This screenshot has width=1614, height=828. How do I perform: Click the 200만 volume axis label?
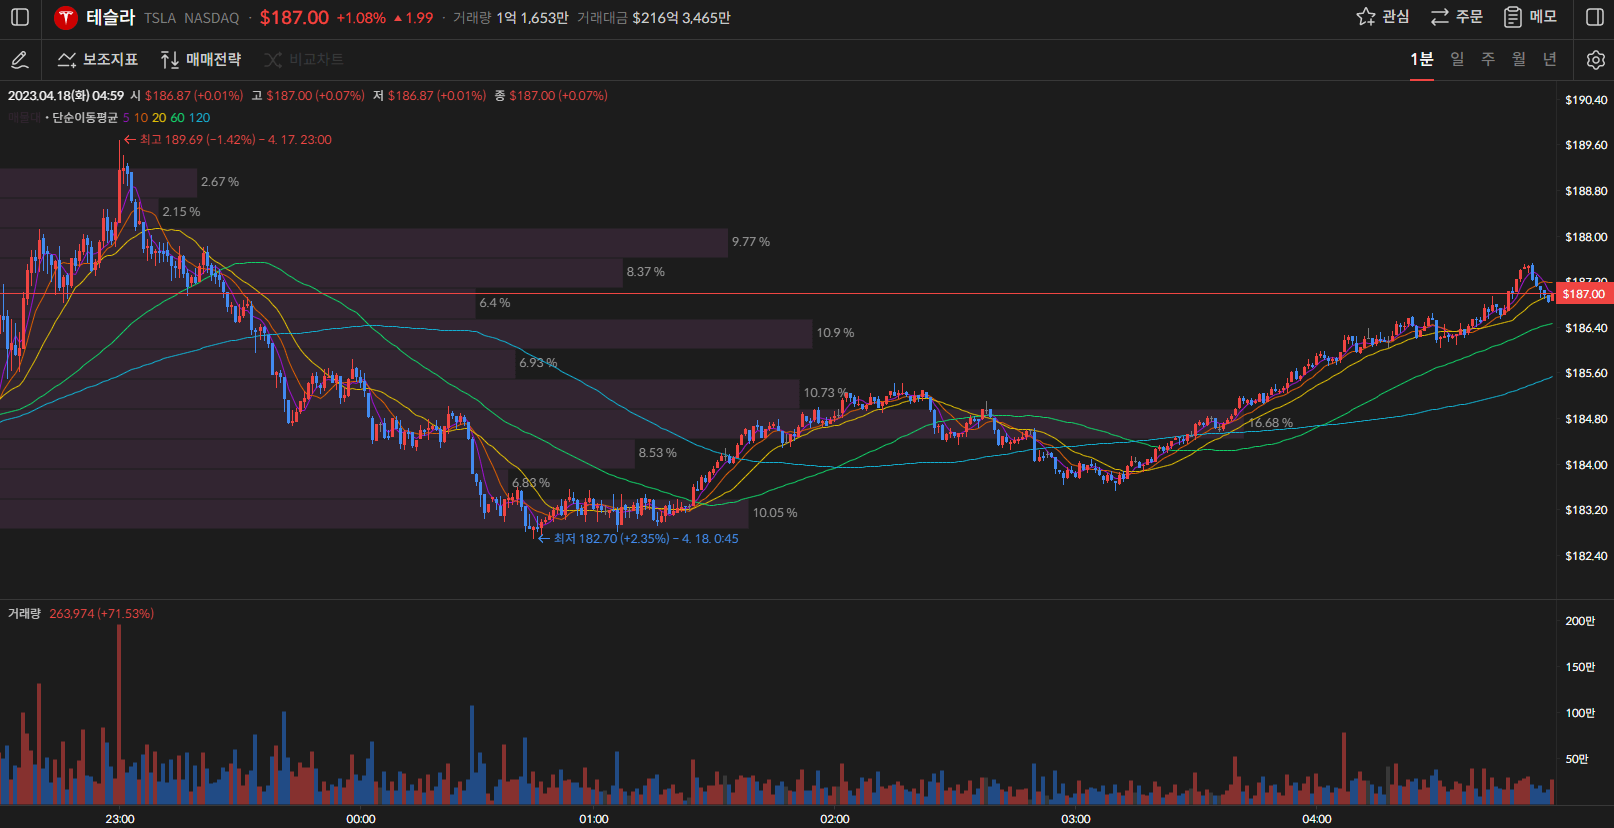tap(1580, 621)
